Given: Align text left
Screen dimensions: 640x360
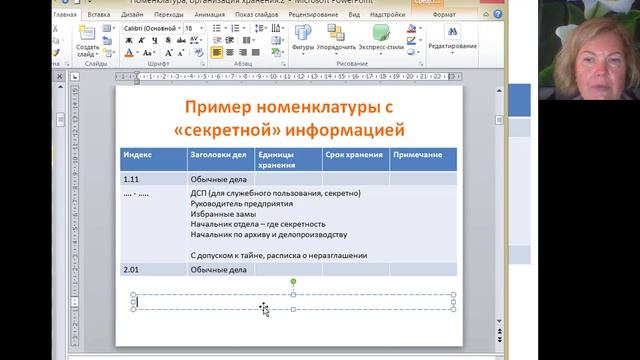Looking at the screenshot, I should [217, 52].
